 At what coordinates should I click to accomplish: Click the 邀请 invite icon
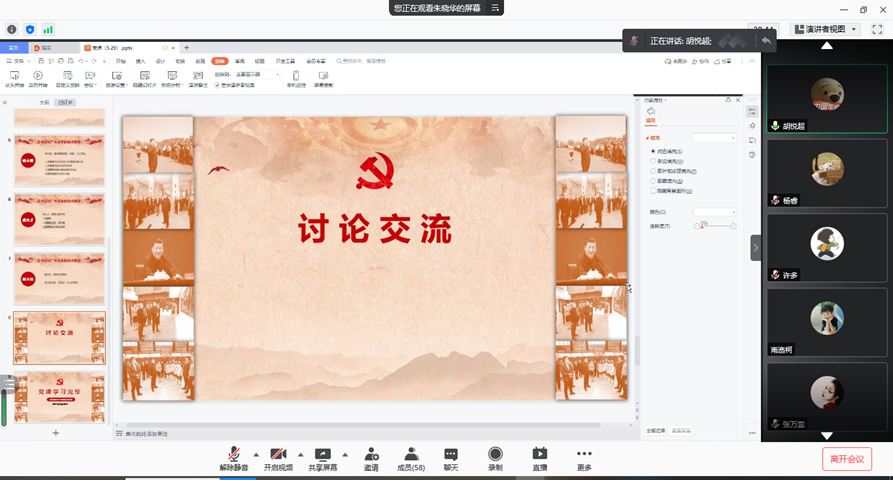tap(371, 455)
